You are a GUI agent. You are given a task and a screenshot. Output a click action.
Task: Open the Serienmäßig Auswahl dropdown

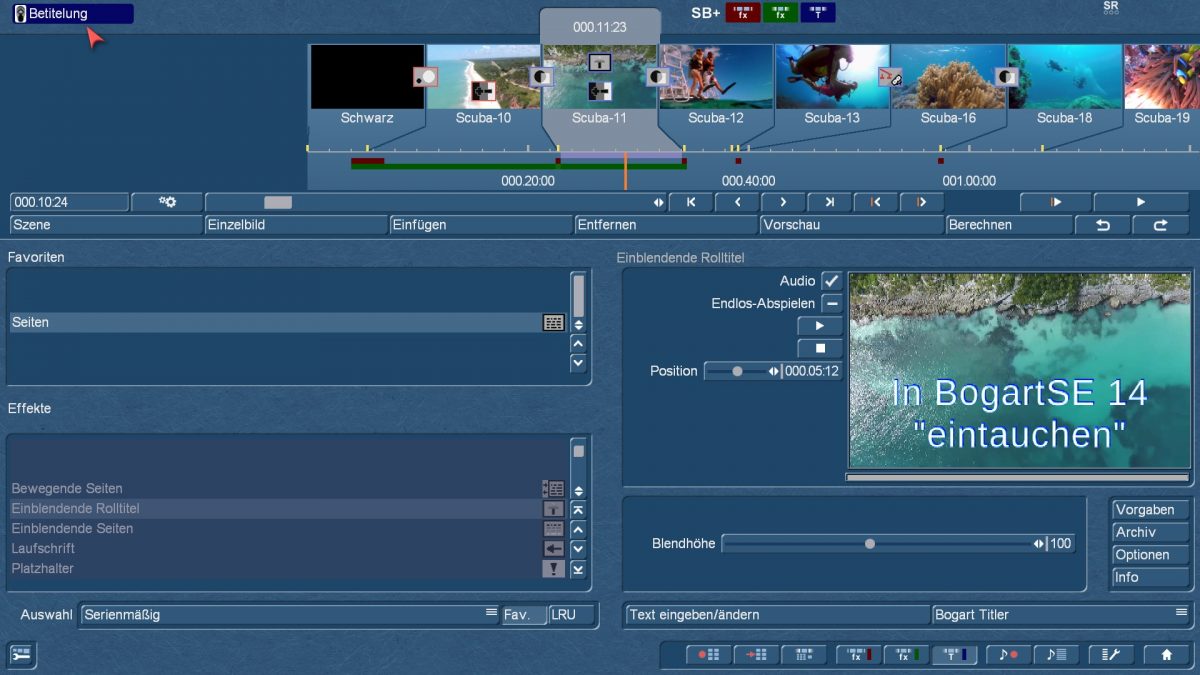[290, 615]
